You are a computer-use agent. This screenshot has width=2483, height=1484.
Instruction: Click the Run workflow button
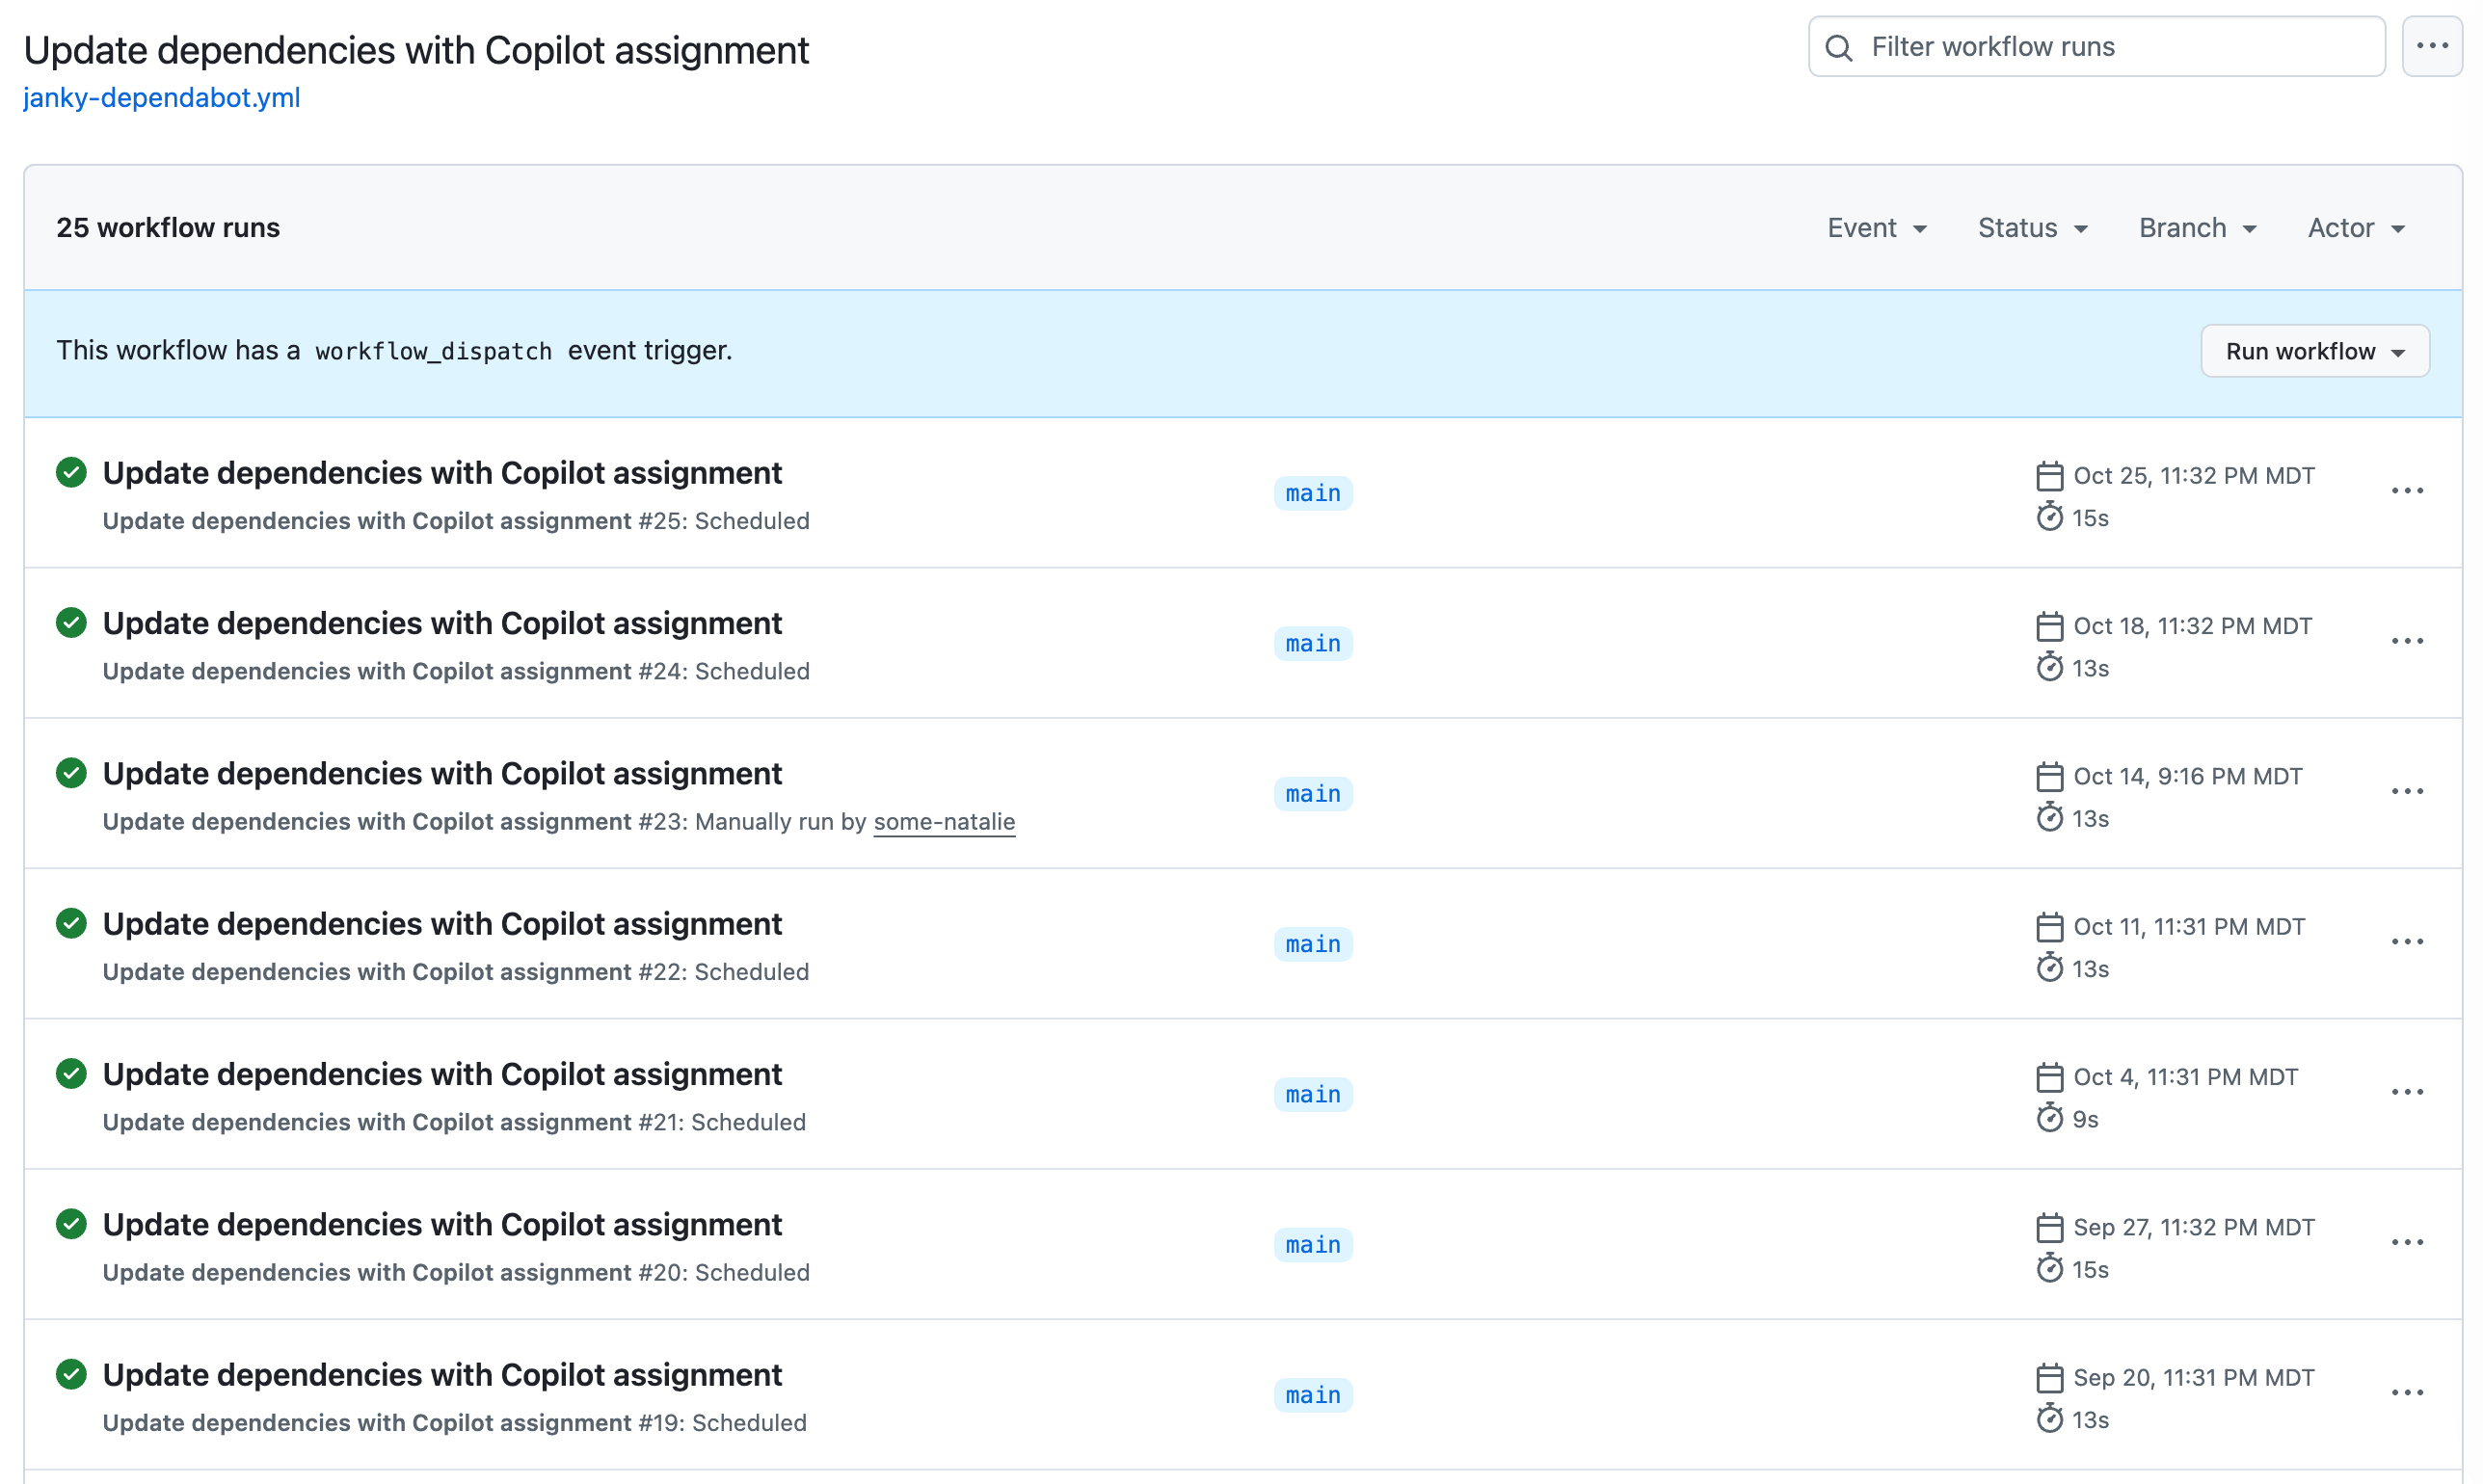(x=2314, y=351)
